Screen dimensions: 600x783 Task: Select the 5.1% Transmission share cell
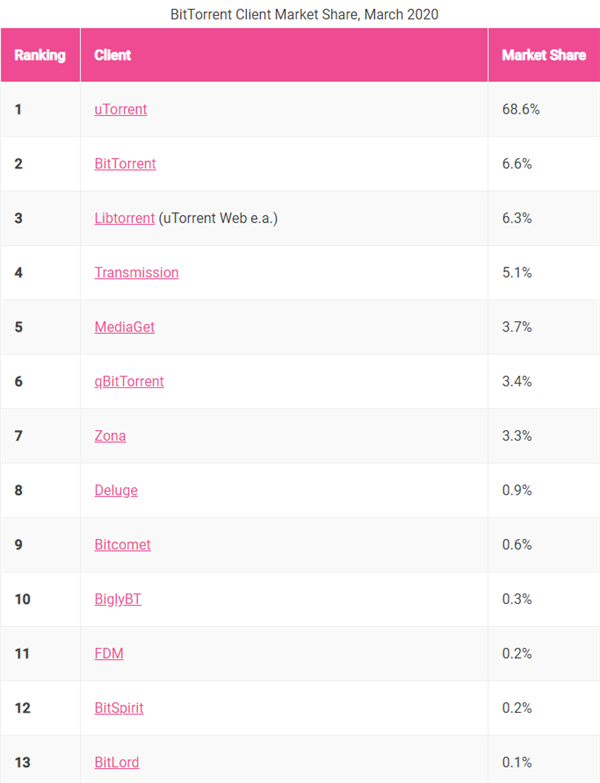(544, 273)
